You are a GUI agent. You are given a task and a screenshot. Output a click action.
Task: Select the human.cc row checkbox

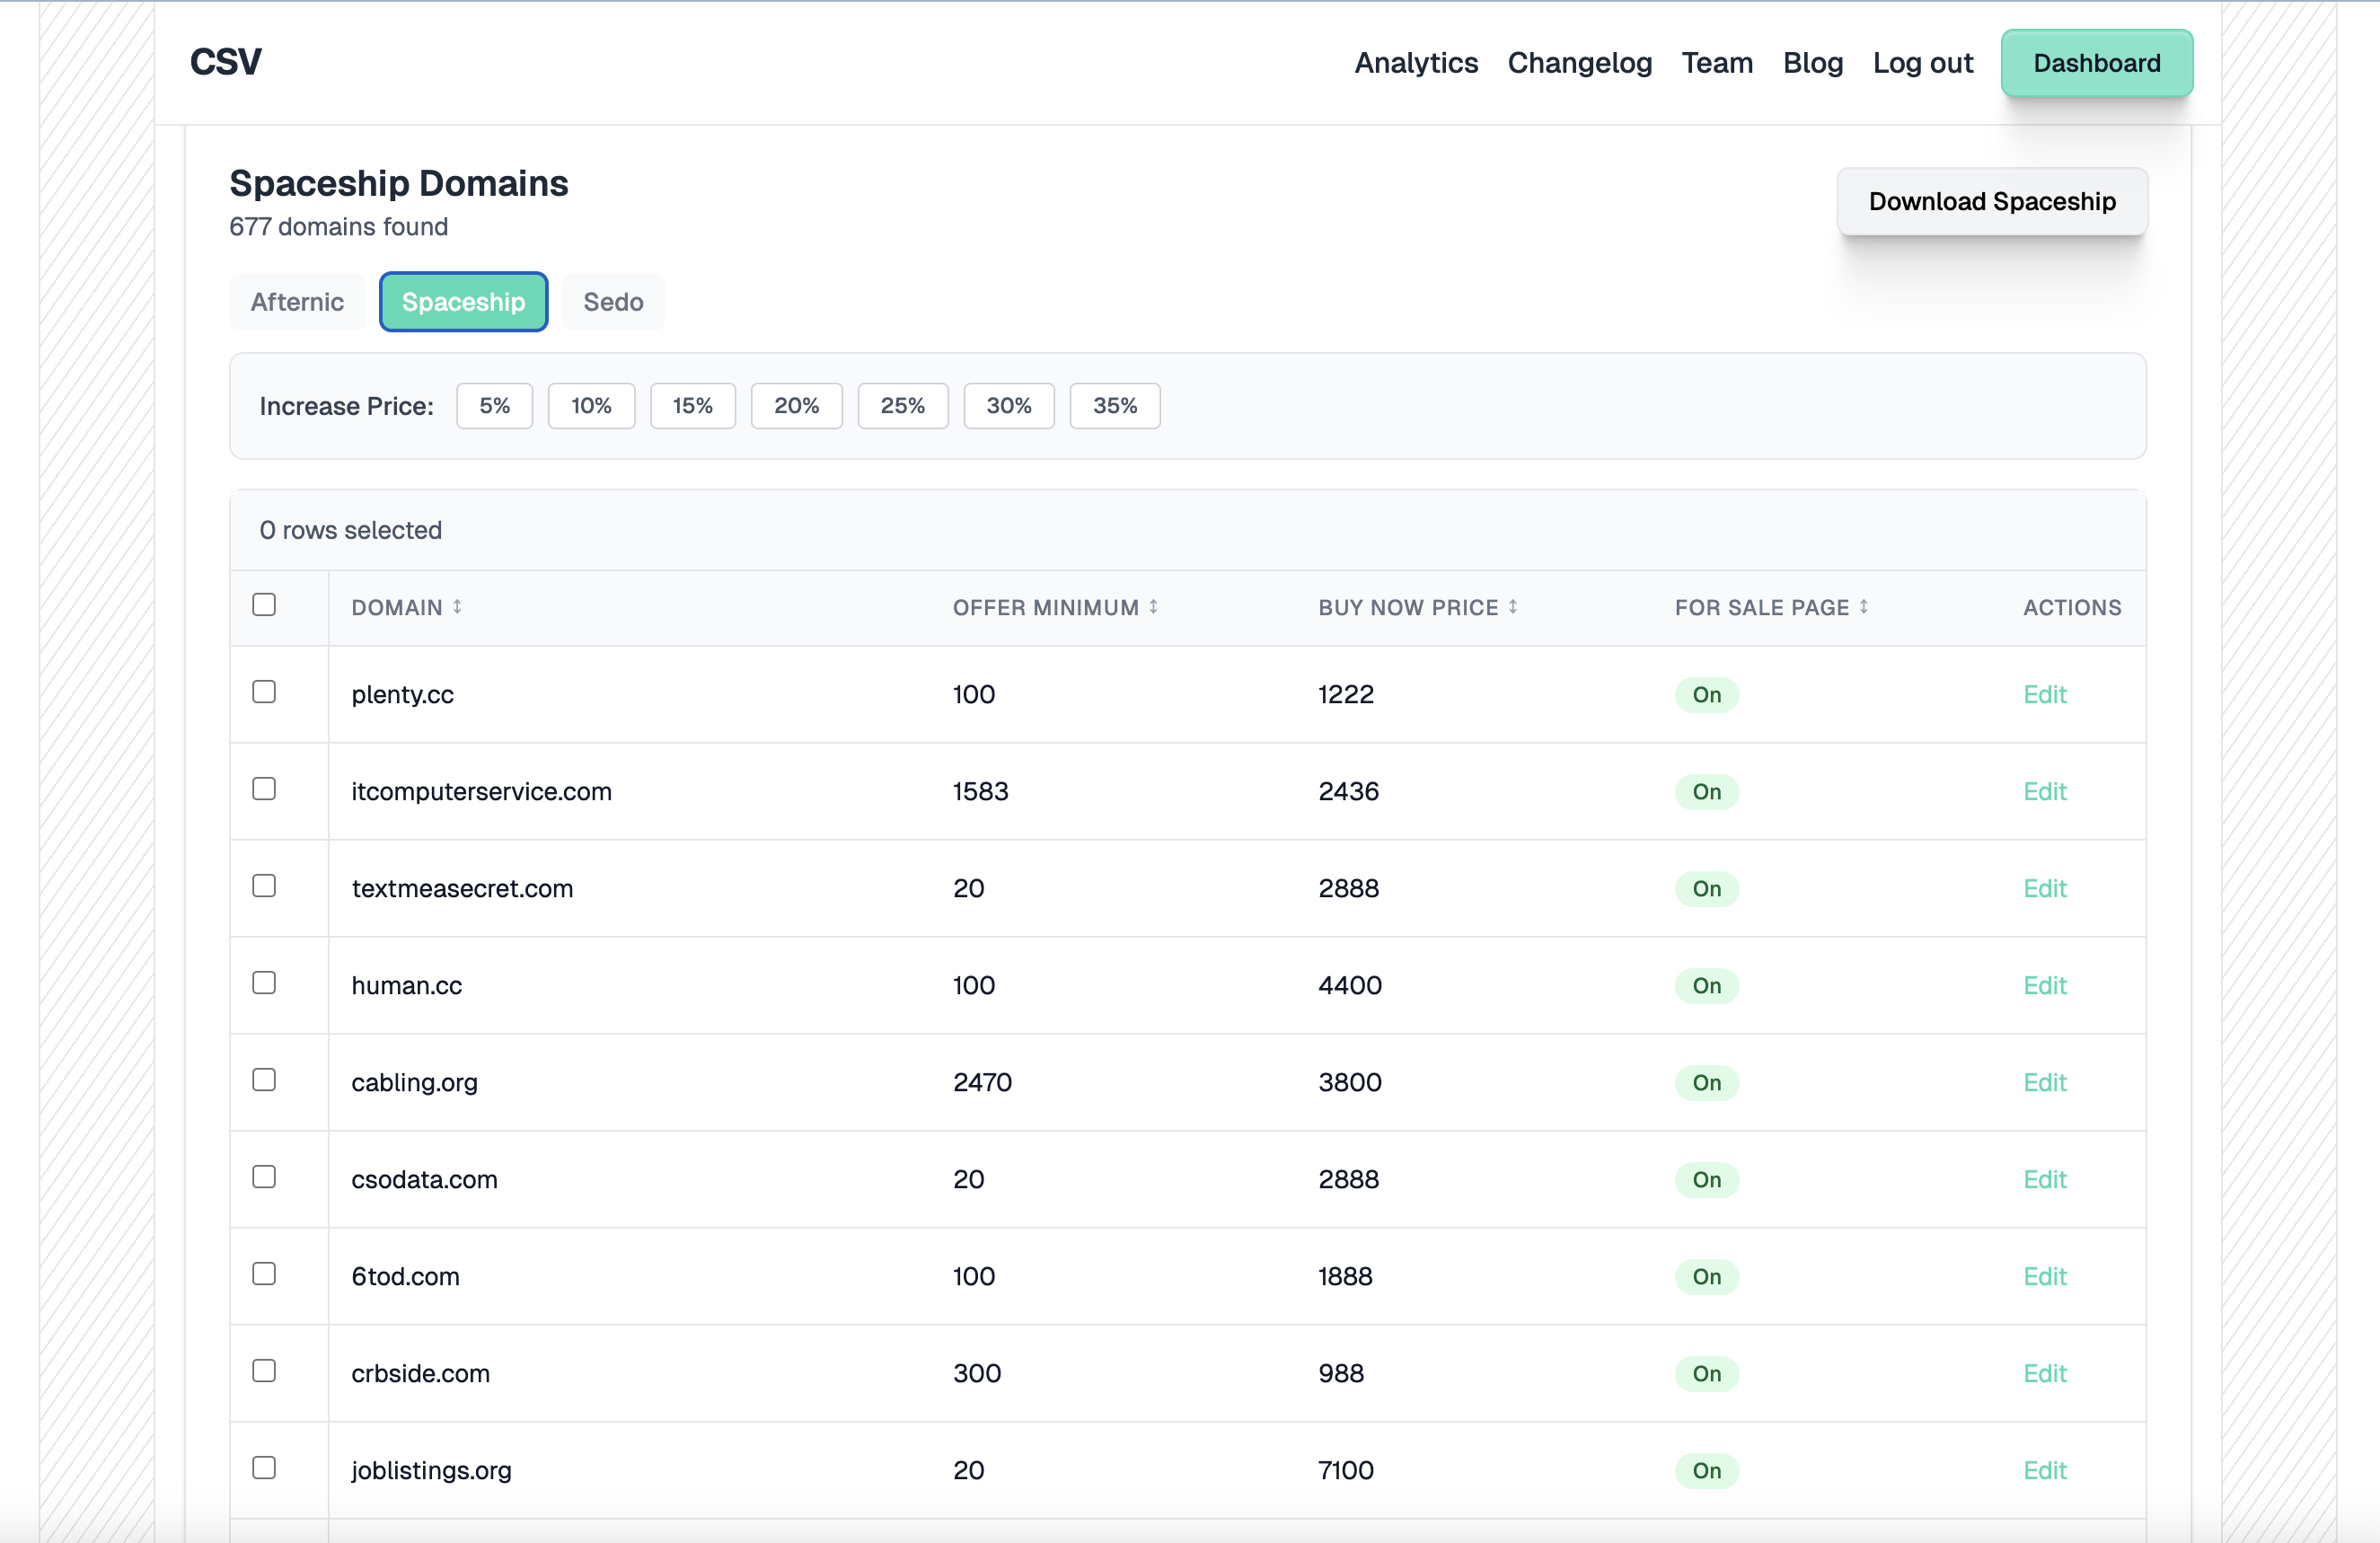pyautogui.click(x=264, y=982)
